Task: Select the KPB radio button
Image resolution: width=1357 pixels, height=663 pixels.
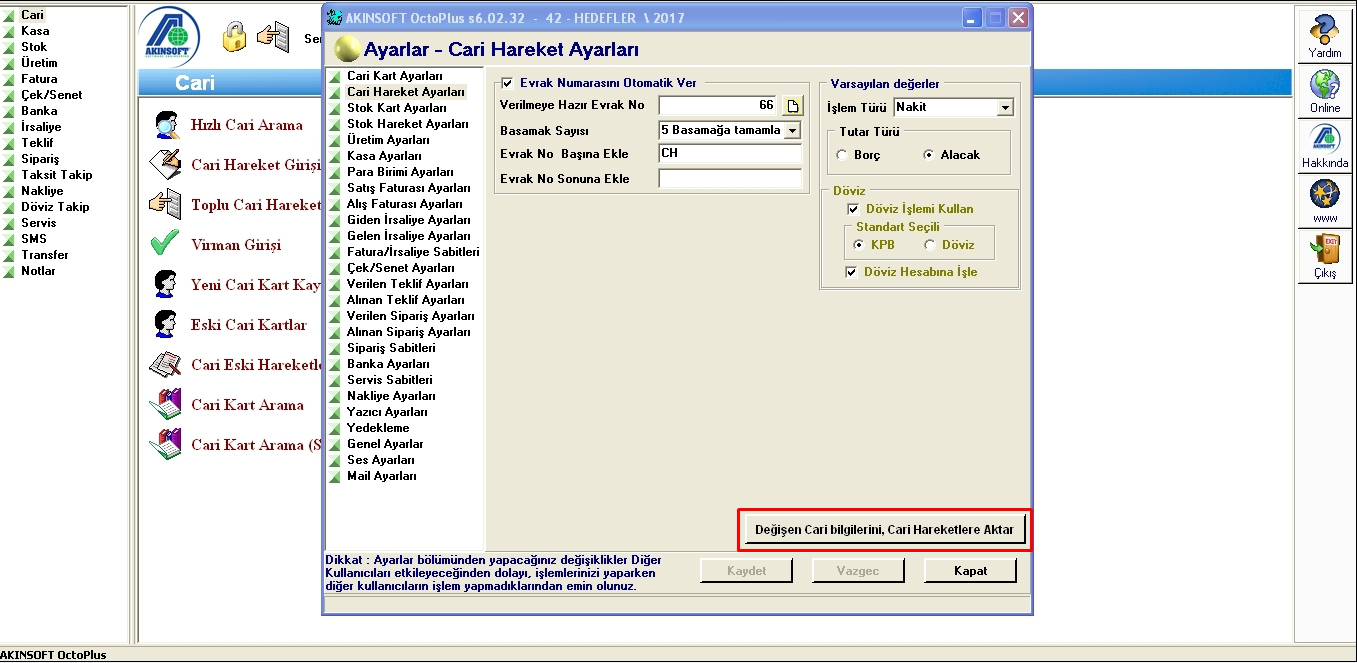Action: tap(859, 245)
